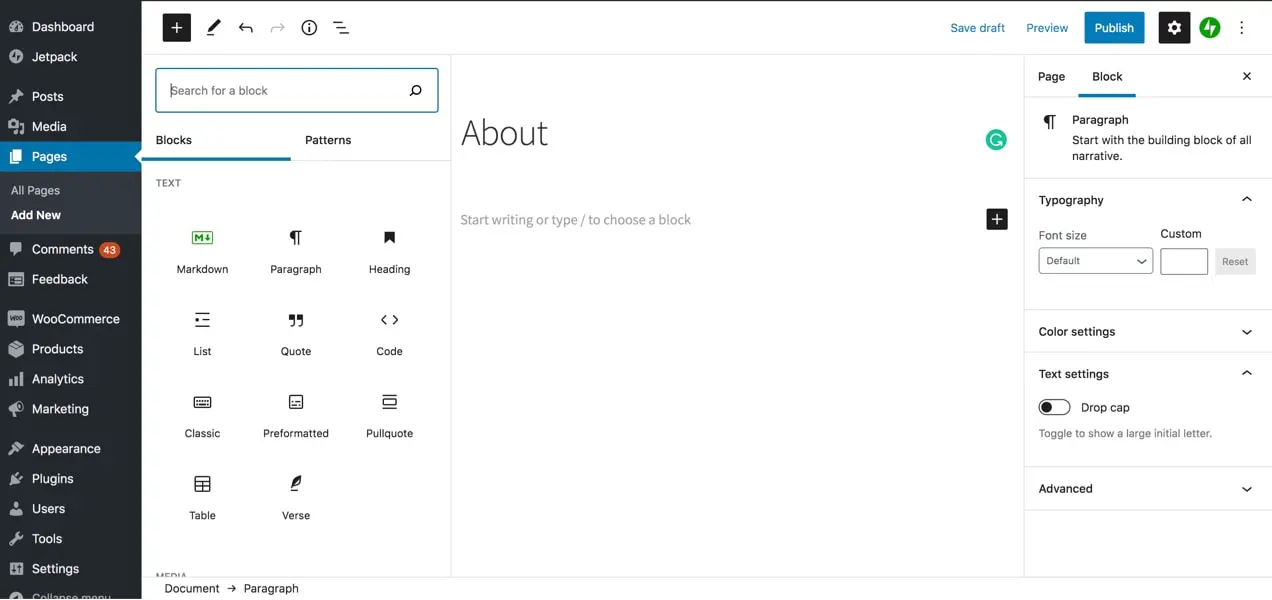
Task: Insert a Preformatted block
Action: coord(296,415)
